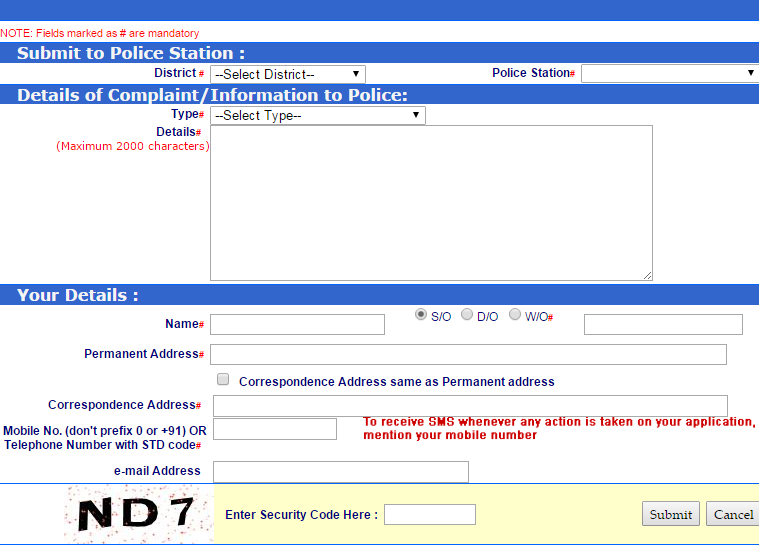The width and height of the screenshot is (759, 545).
Task: Tick Correspondence Address same as Permanent checkbox
Action: (x=223, y=380)
